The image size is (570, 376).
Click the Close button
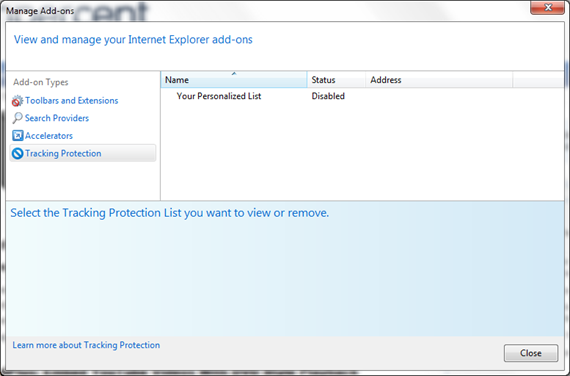coord(531,353)
